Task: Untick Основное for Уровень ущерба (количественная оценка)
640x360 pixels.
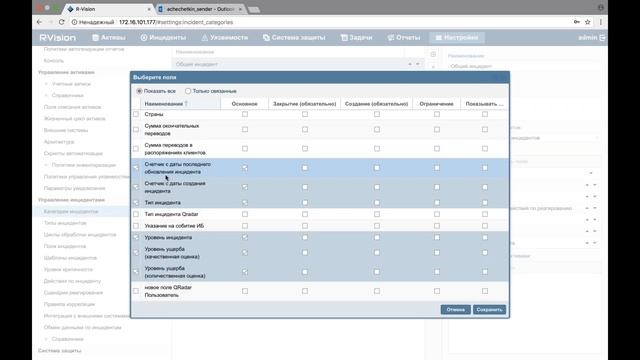Action: tap(245, 272)
